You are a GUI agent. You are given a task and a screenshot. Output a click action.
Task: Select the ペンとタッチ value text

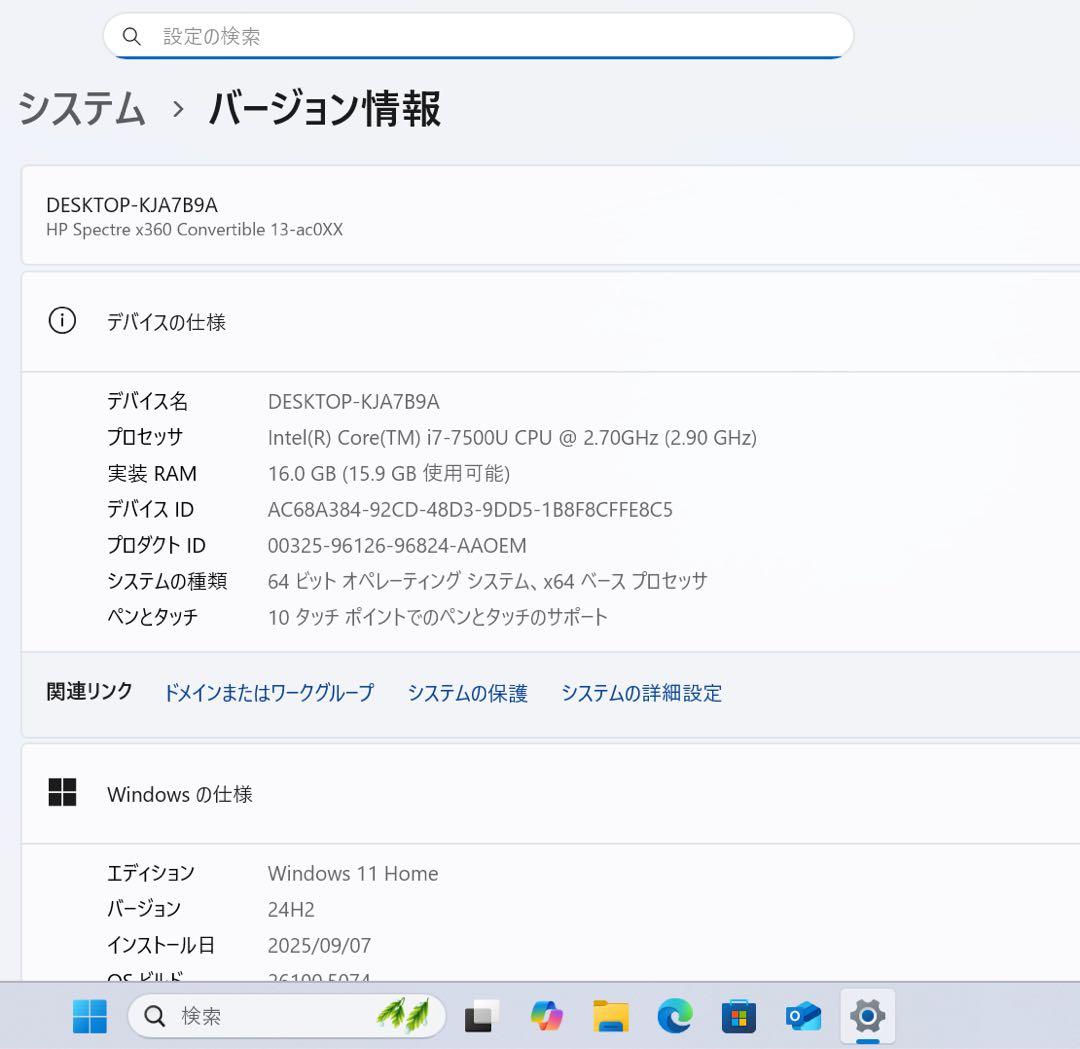[x=438, y=616]
